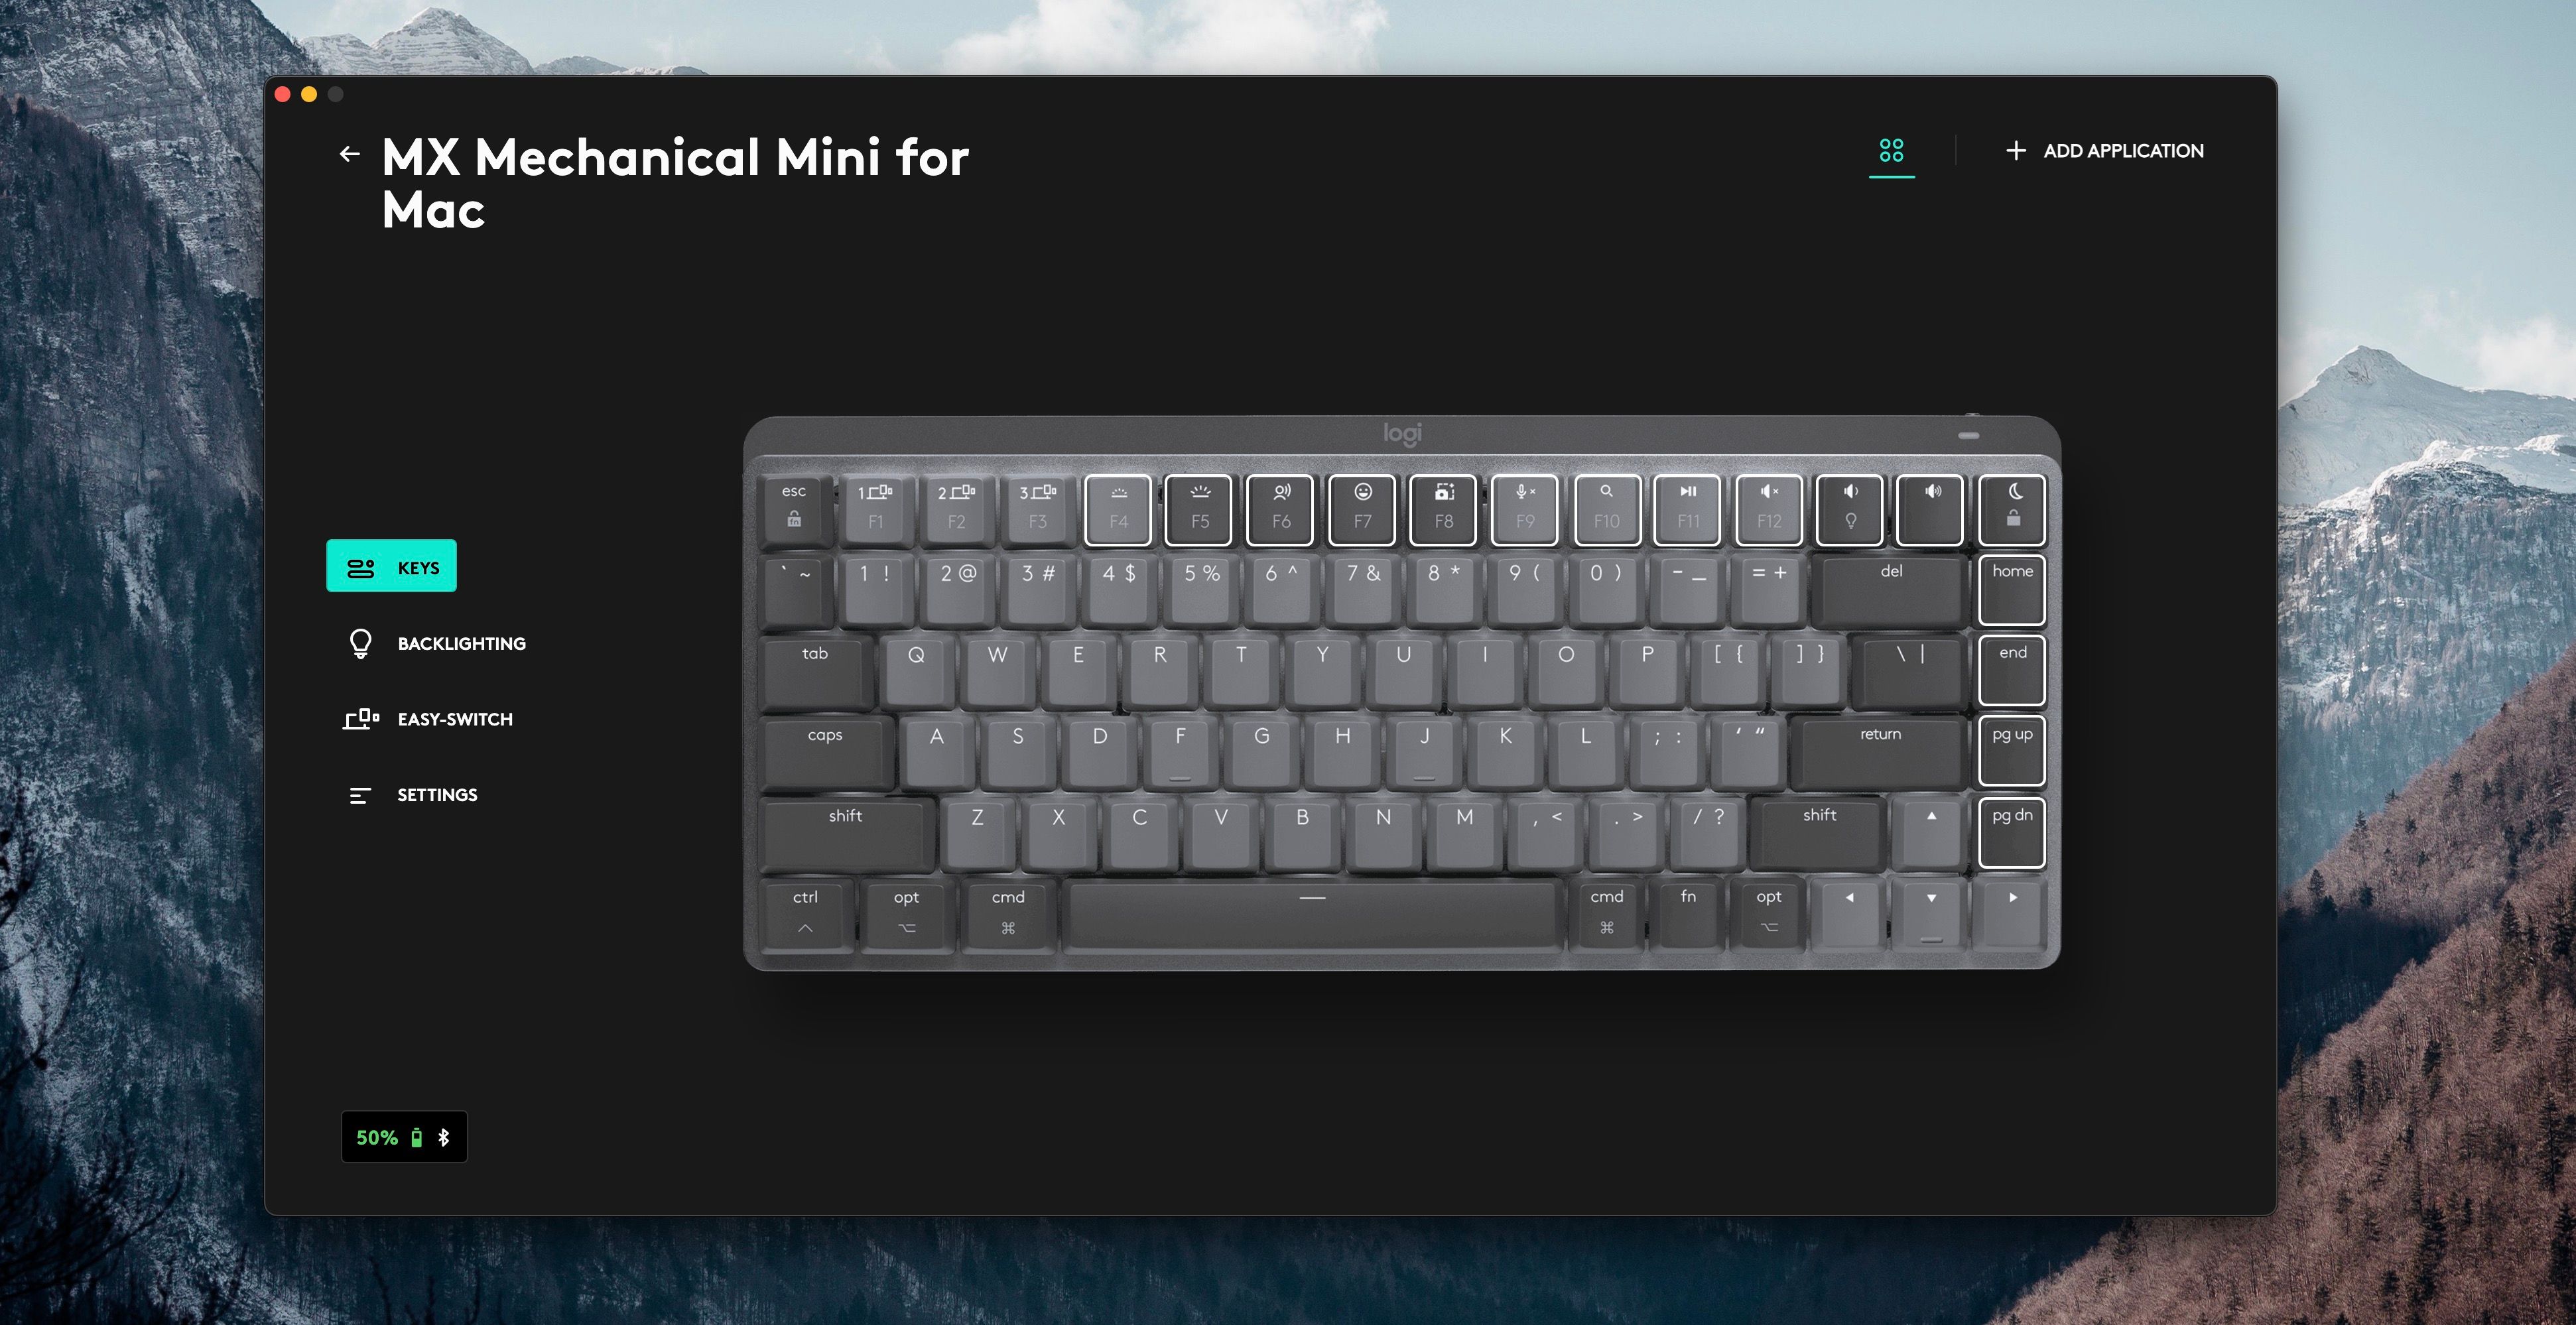Click ADD APPLICATION button
2576x1325 pixels.
point(2104,151)
